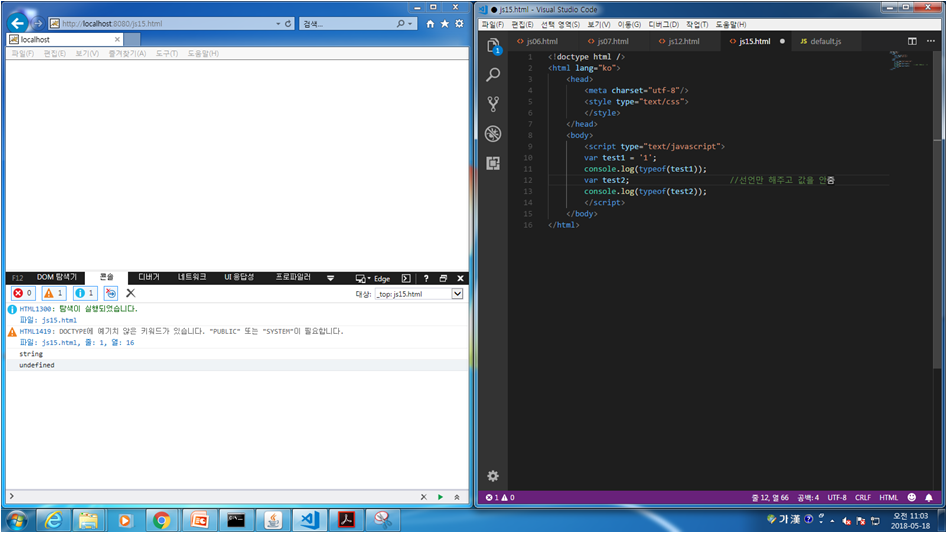Image resolution: width=947 pixels, height=533 pixels.
Task: Click the IE address bar URL field
Action: [163, 24]
